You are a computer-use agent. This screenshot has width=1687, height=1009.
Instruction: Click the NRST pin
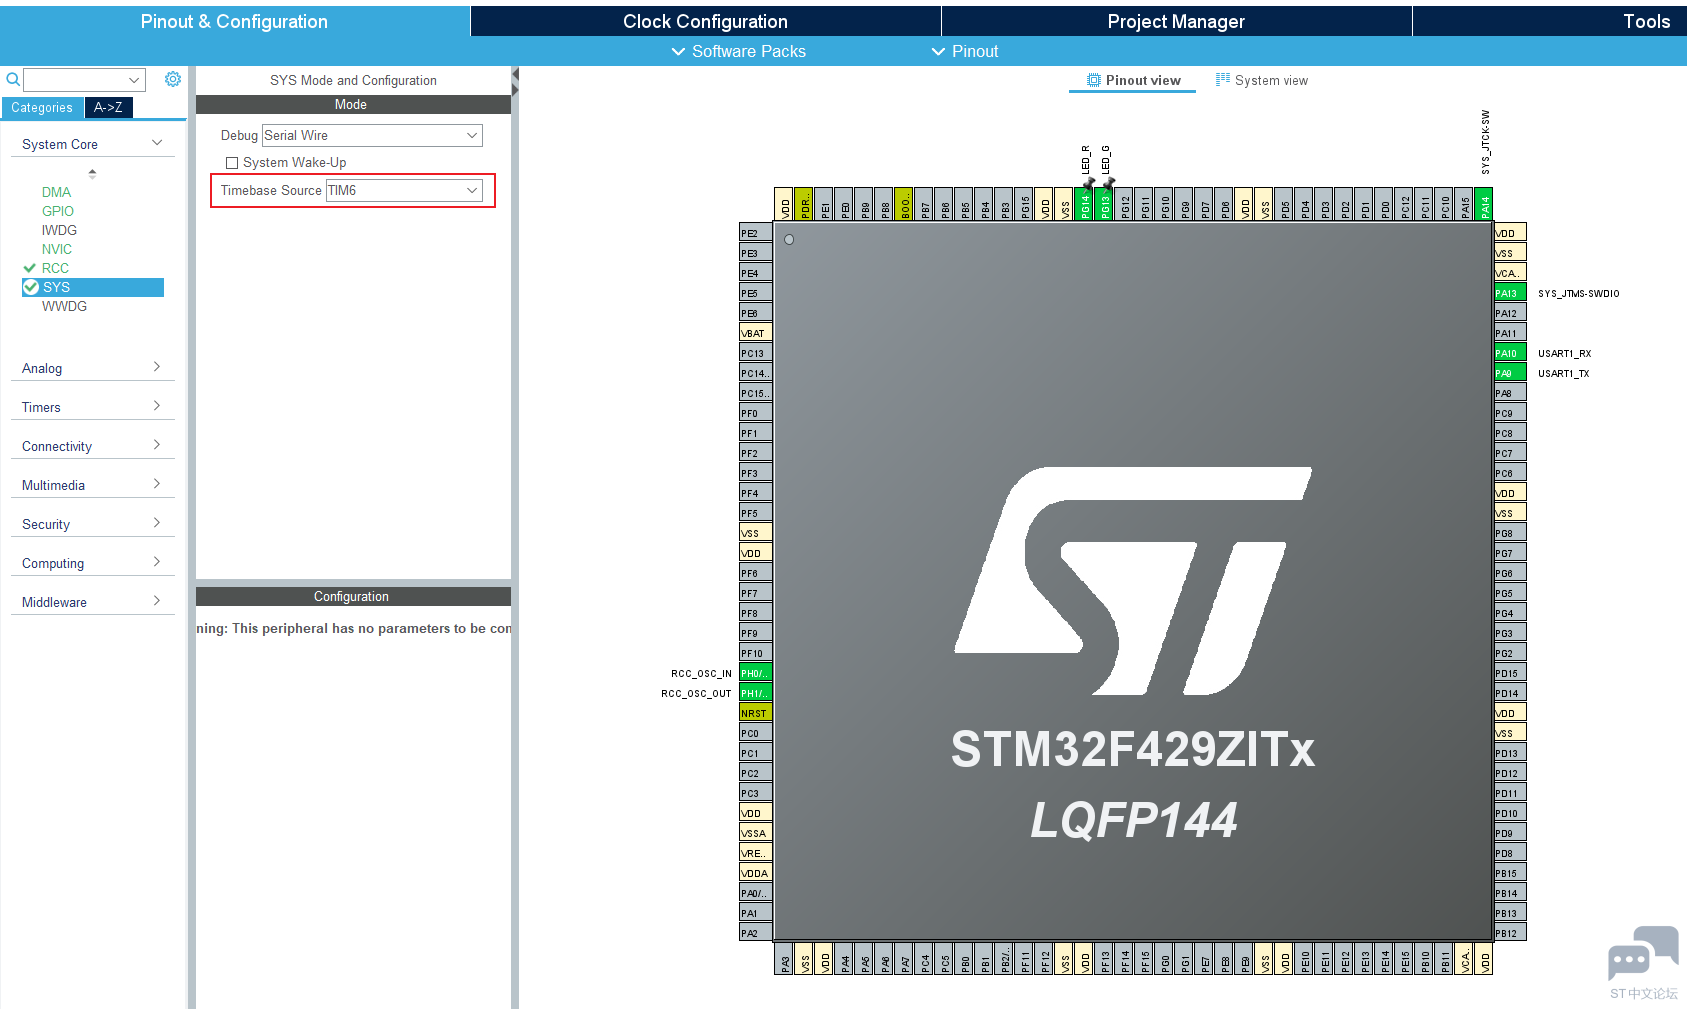pyautogui.click(x=755, y=713)
